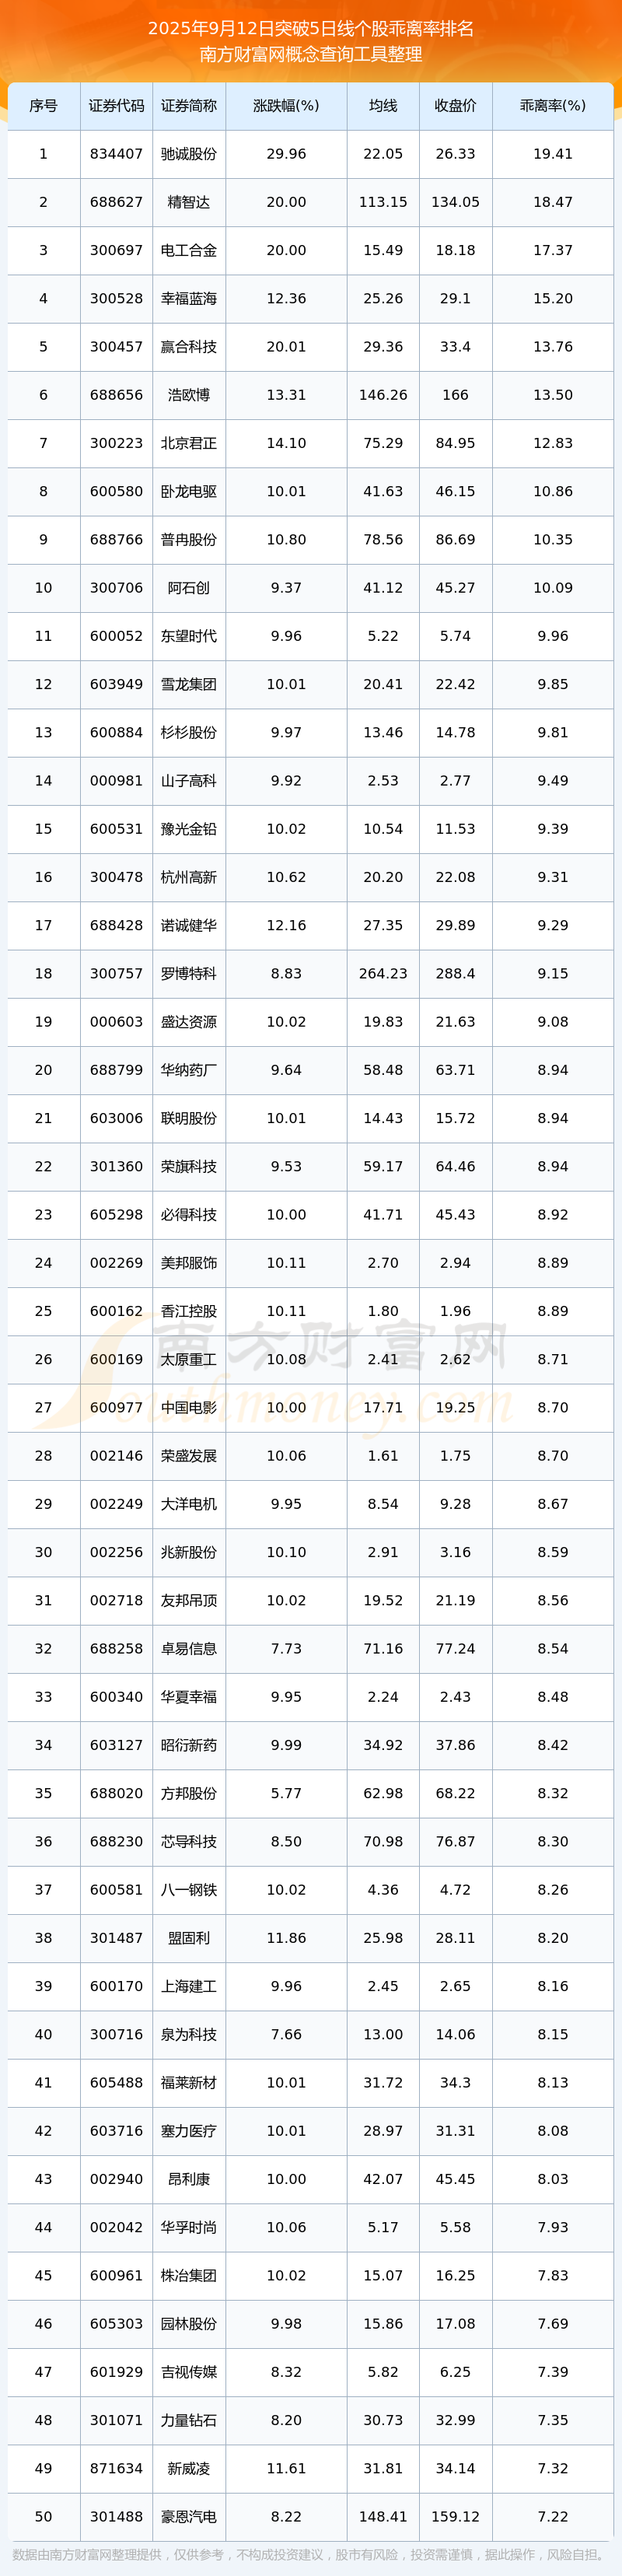The height and width of the screenshot is (2576, 622).
Task: Click stock name 华孚时尚
Action: pyautogui.click(x=189, y=2228)
